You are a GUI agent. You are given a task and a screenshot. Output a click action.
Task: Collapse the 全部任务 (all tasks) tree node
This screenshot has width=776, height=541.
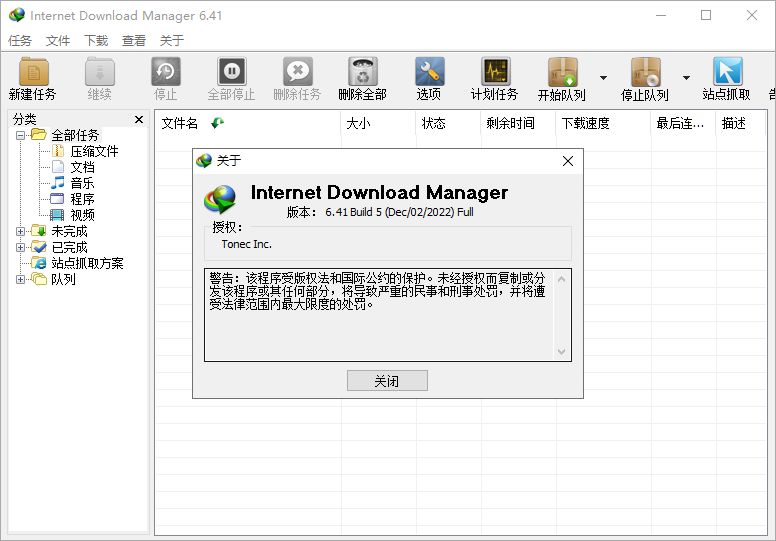[21, 135]
